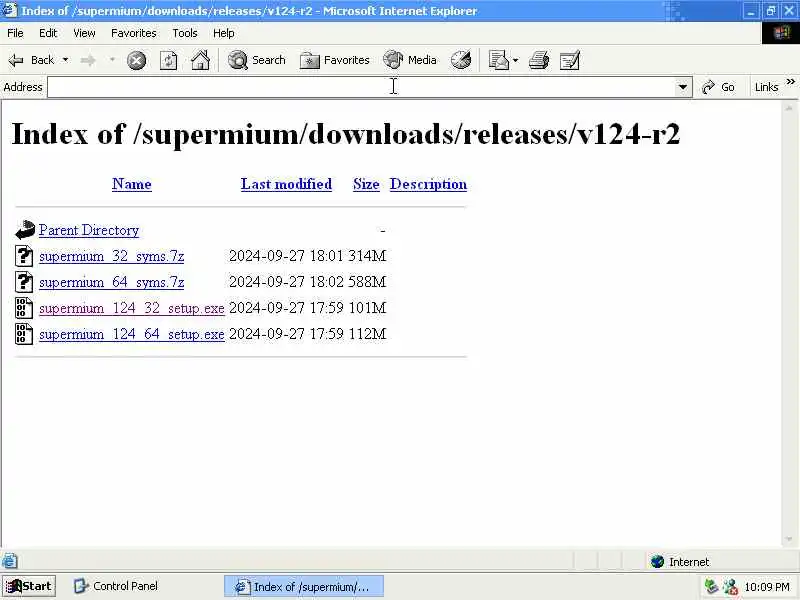Minimize the Internet Explorer window

click(751, 11)
